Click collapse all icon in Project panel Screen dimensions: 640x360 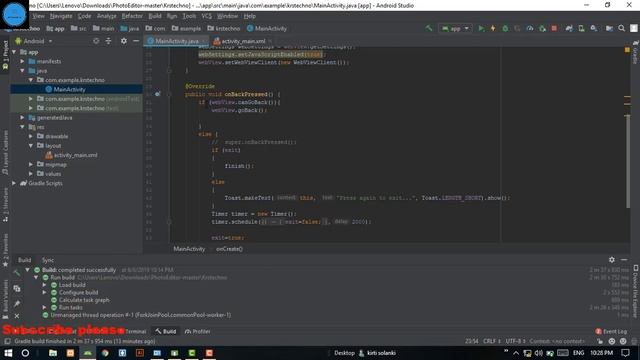pyautogui.click(x=108, y=41)
